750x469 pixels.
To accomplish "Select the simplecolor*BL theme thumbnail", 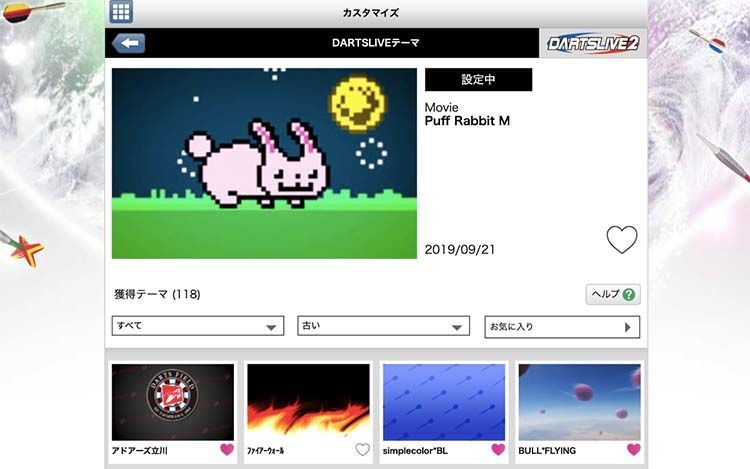I will coord(444,402).
